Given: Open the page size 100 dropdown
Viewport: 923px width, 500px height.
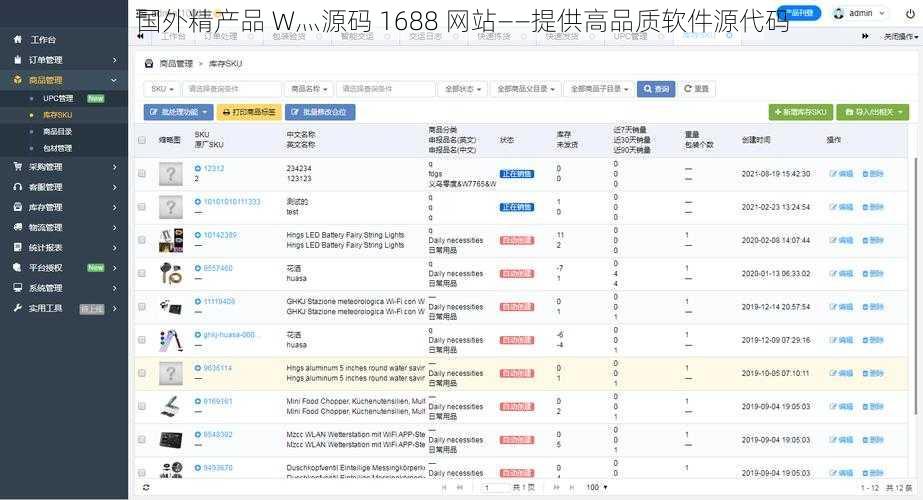Looking at the screenshot, I should point(596,488).
